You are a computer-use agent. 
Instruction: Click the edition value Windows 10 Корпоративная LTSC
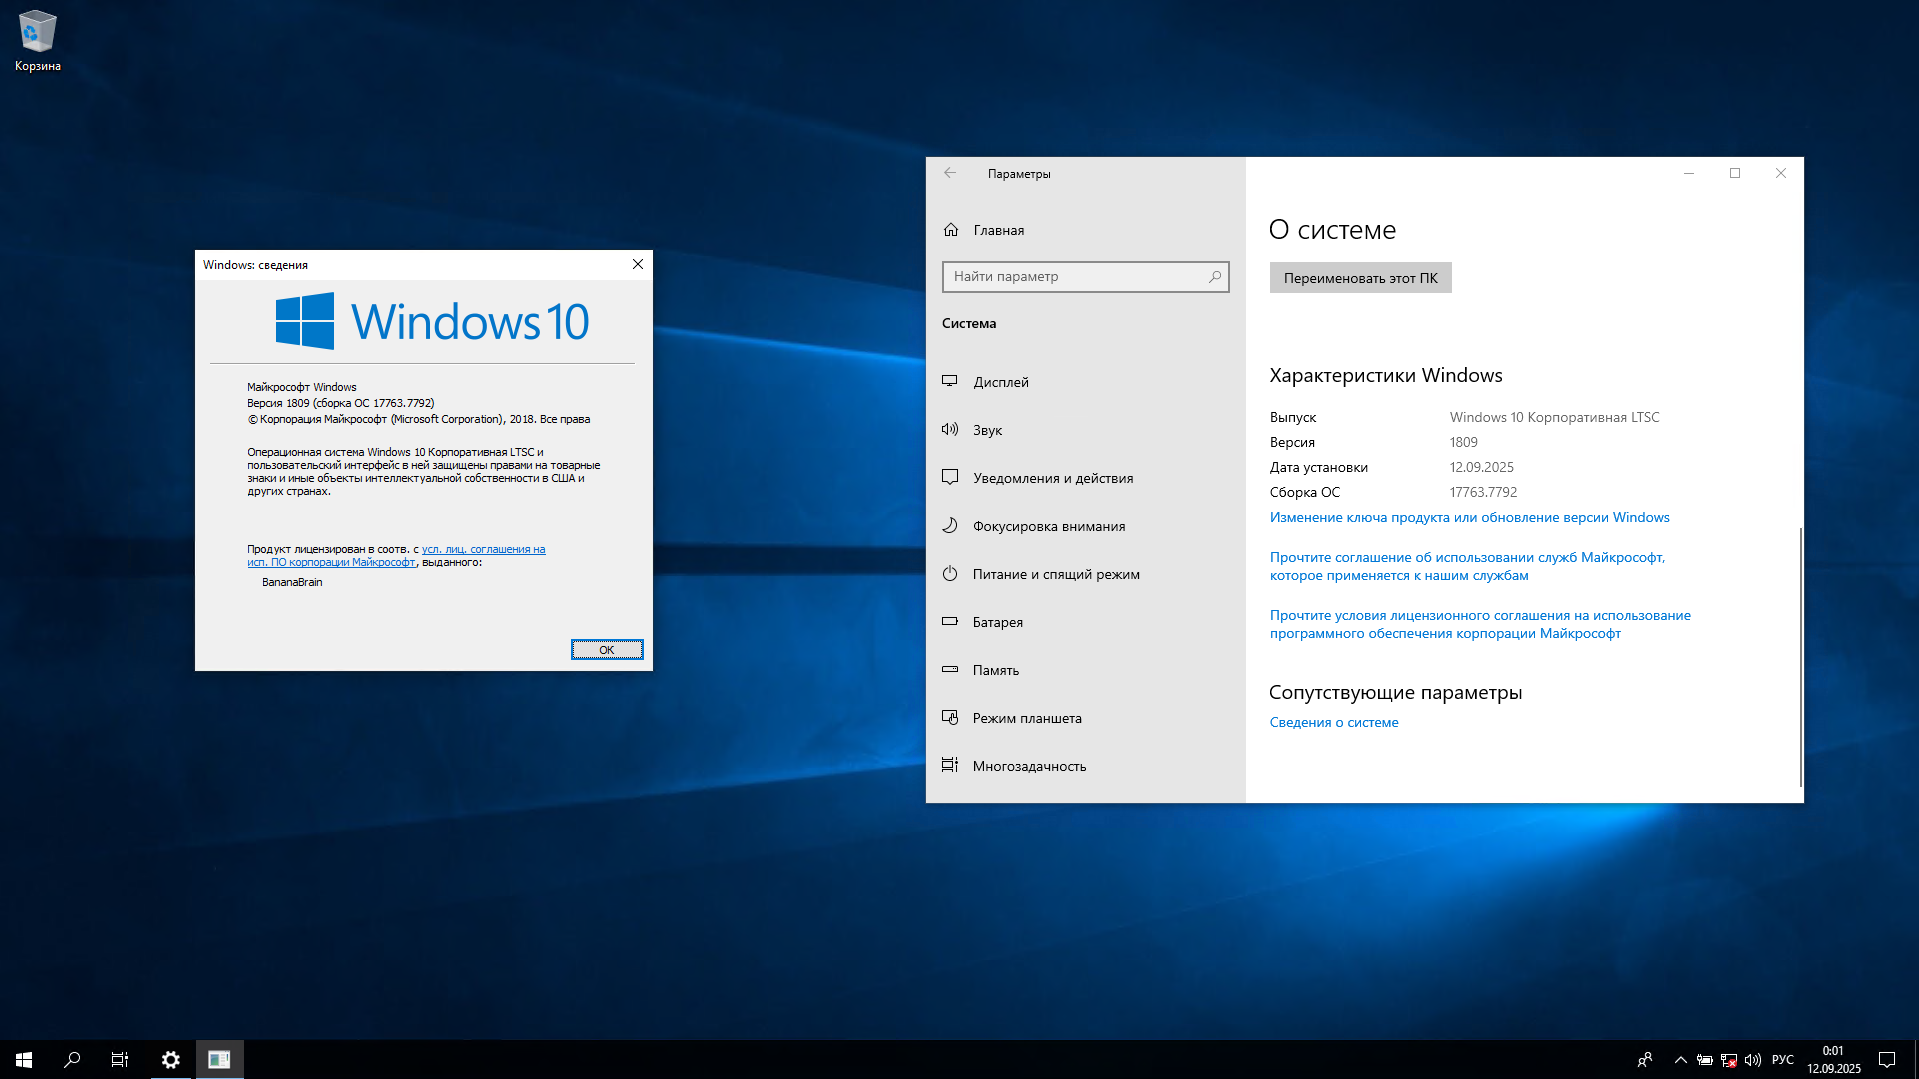(1554, 417)
